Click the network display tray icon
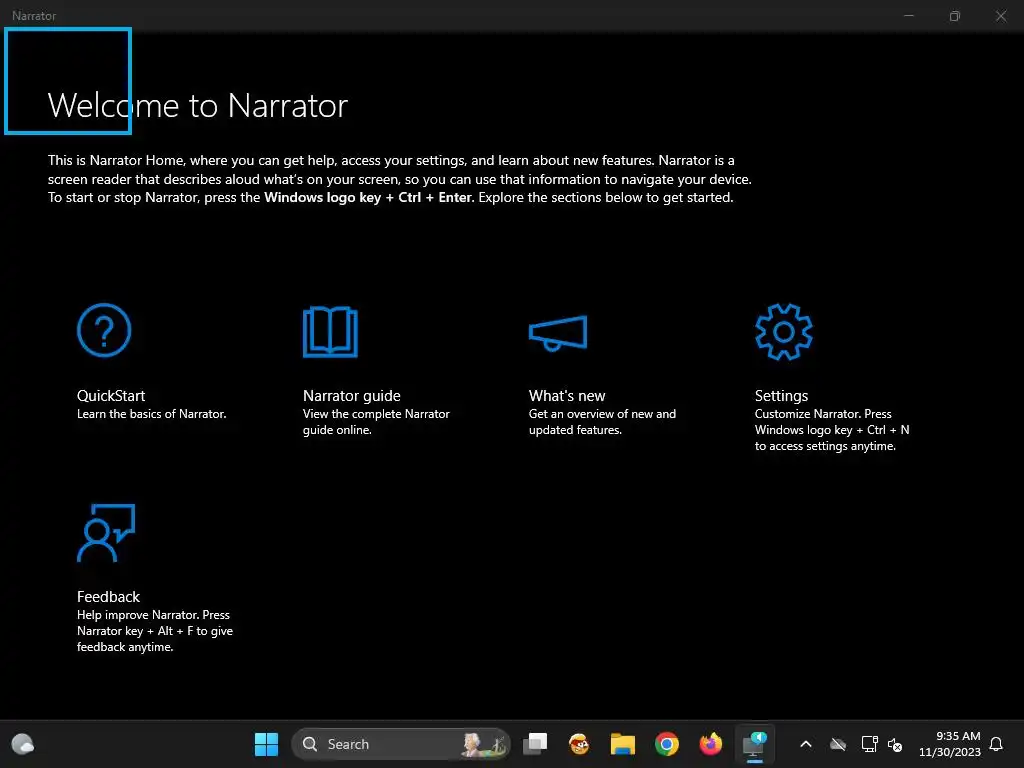Image resolution: width=1024 pixels, height=768 pixels. pyautogui.click(x=869, y=744)
